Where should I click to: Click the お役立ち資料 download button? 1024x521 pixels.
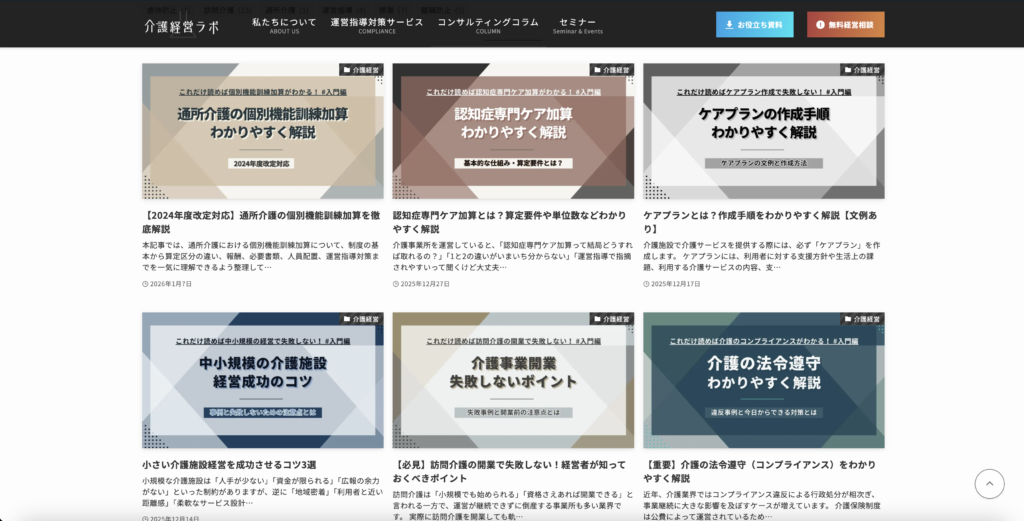754,25
